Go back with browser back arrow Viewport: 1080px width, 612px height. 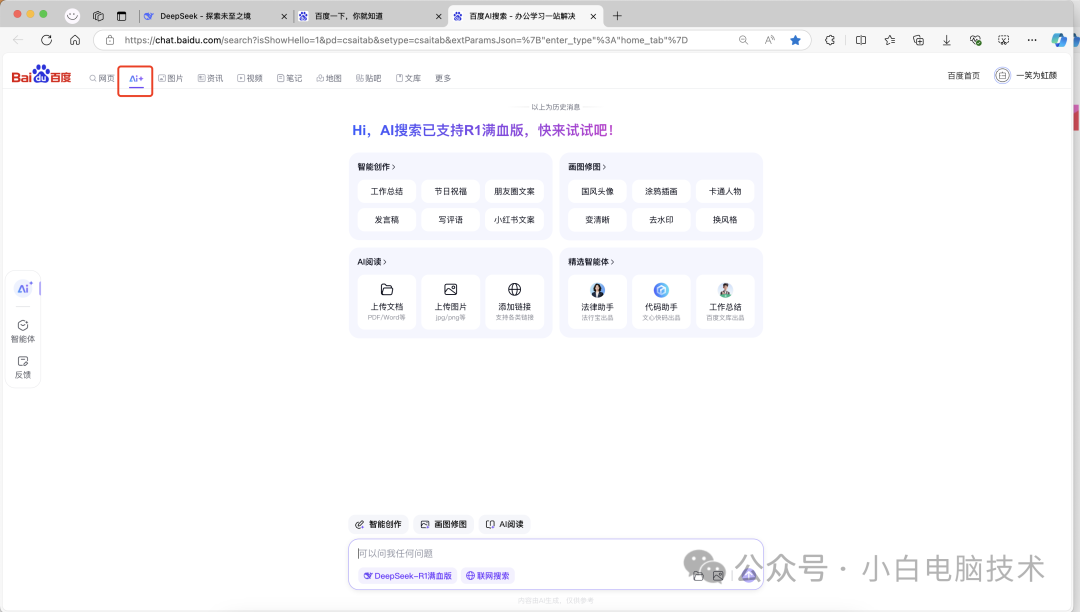19,40
